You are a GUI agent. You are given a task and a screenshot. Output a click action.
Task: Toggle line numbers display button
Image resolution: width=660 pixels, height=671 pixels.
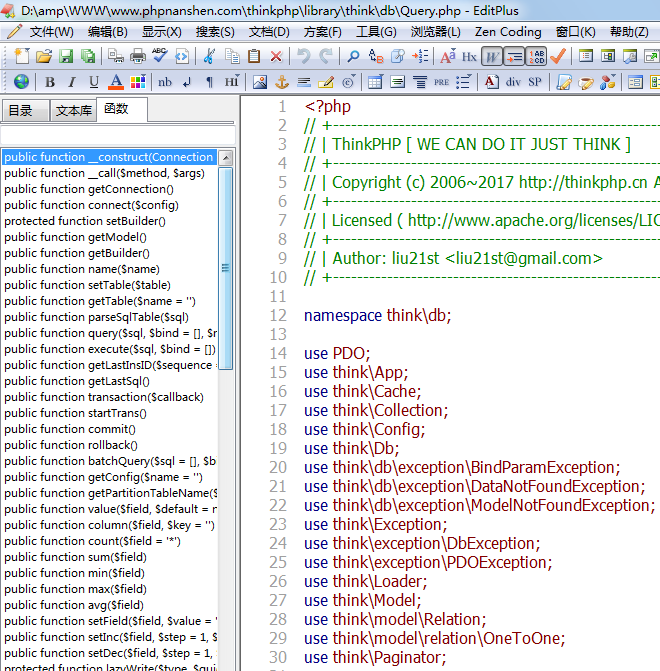click(x=536, y=56)
